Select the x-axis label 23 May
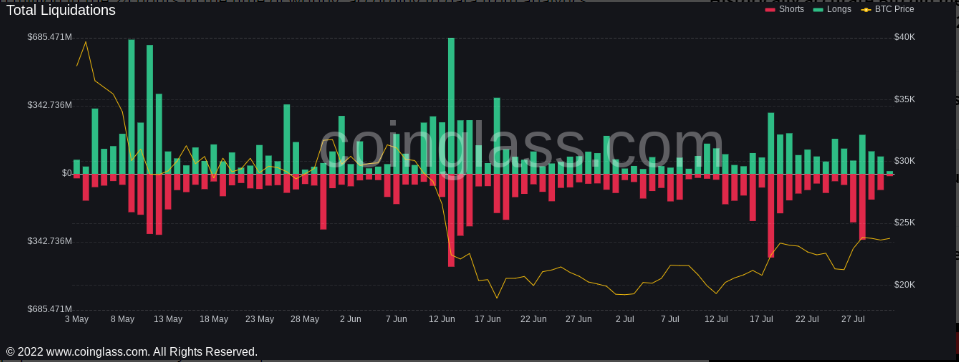 click(x=259, y=319)
